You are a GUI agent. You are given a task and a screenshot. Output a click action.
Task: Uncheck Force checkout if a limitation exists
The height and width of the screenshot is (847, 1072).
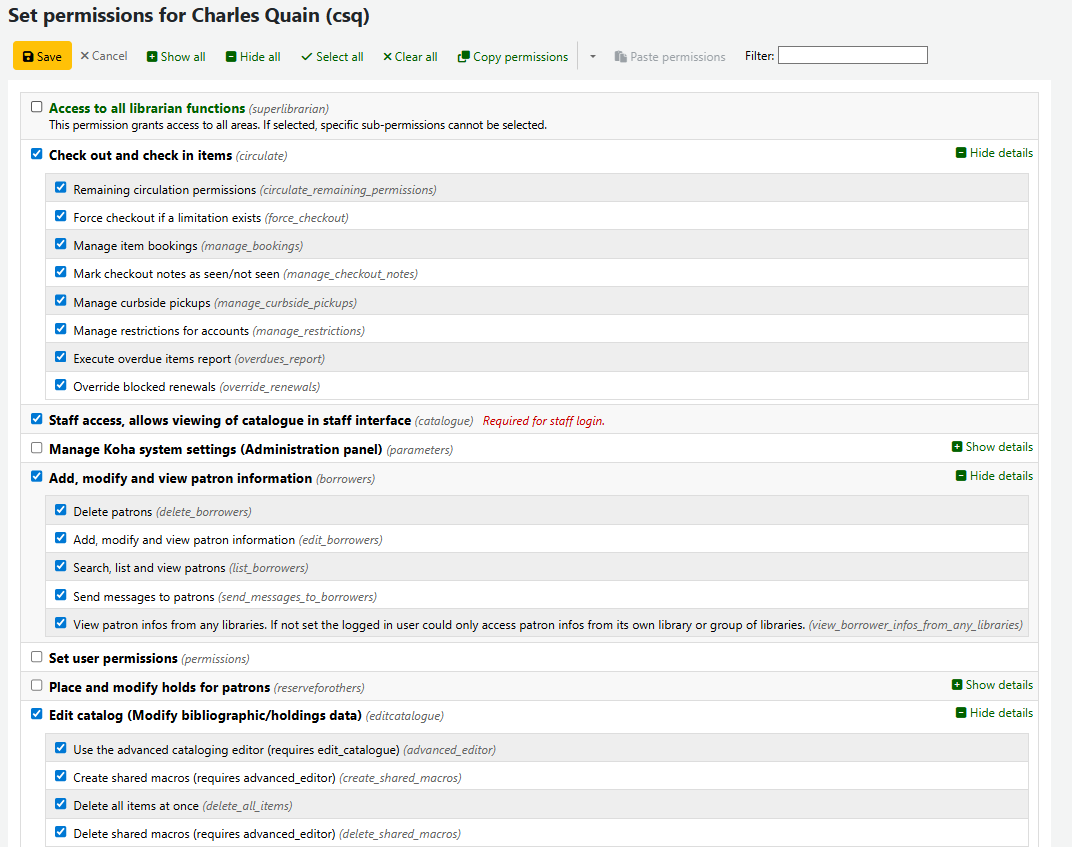point(61,216)
